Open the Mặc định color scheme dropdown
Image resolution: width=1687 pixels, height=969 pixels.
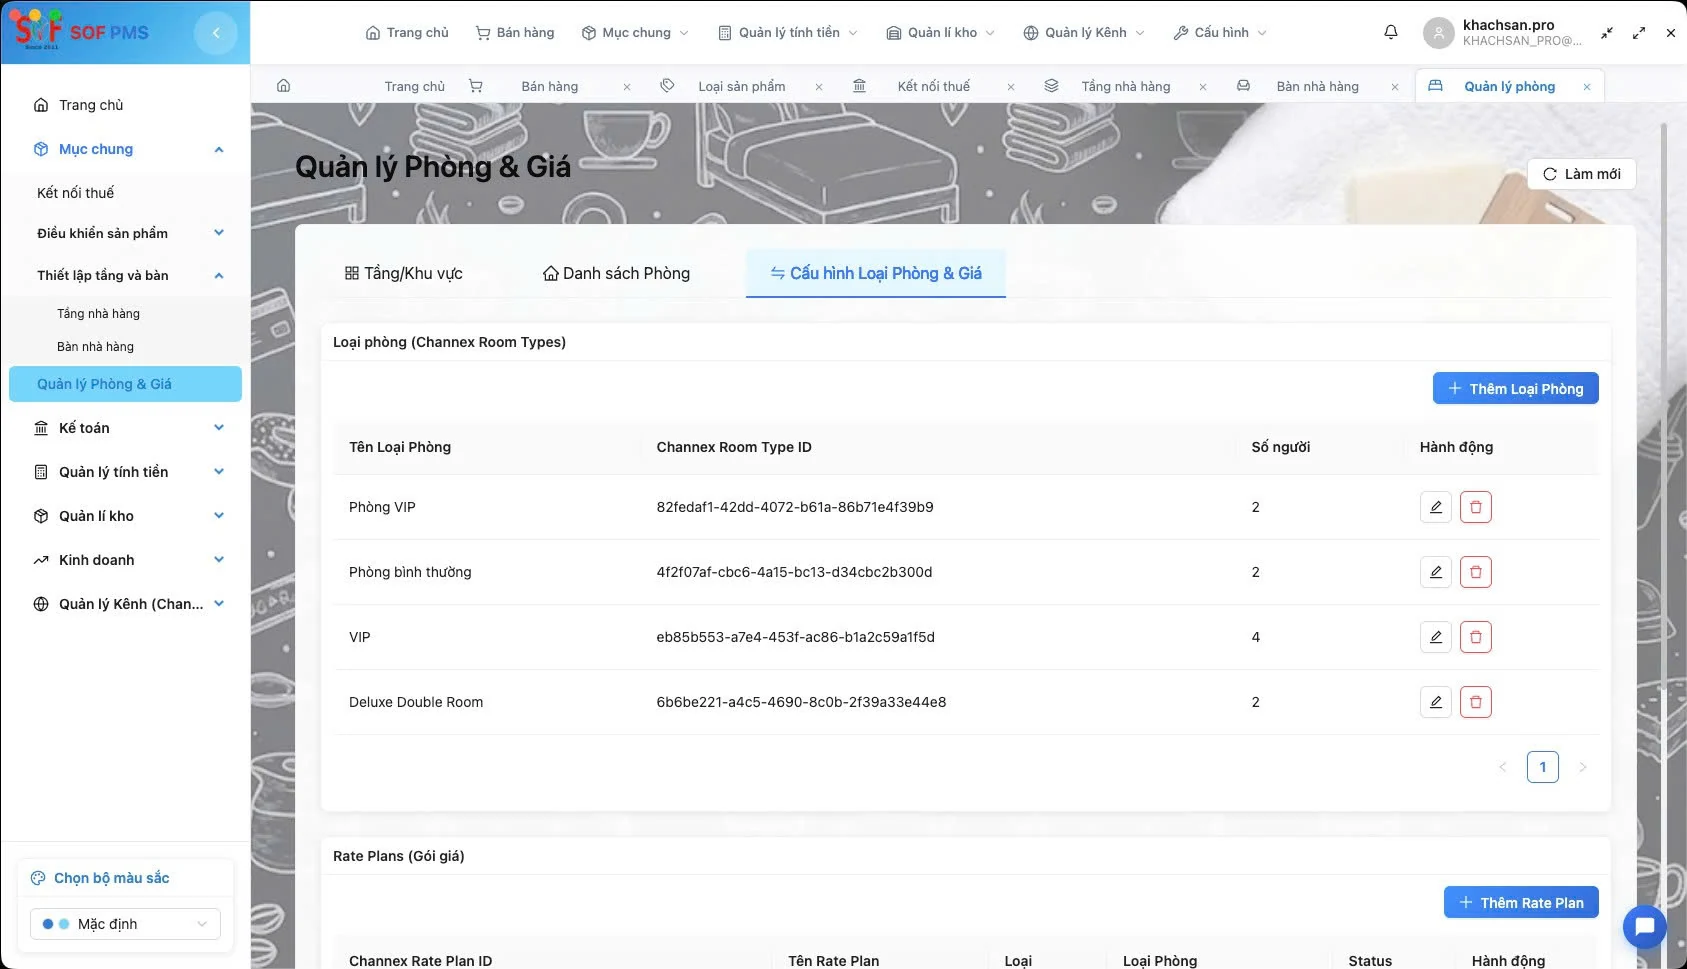pyautogui.click(x=125, y=924)
